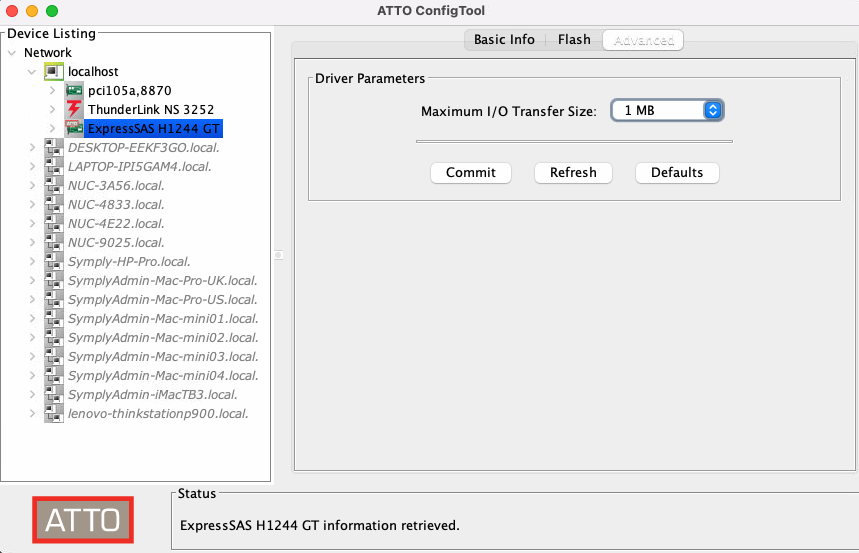The width and height of the screenshot is (859, 553).
Task: Click the SymplyAdmin-Mac-Pro-UK.local host icon
Action: pyautogui.click(x=54, y=281)
